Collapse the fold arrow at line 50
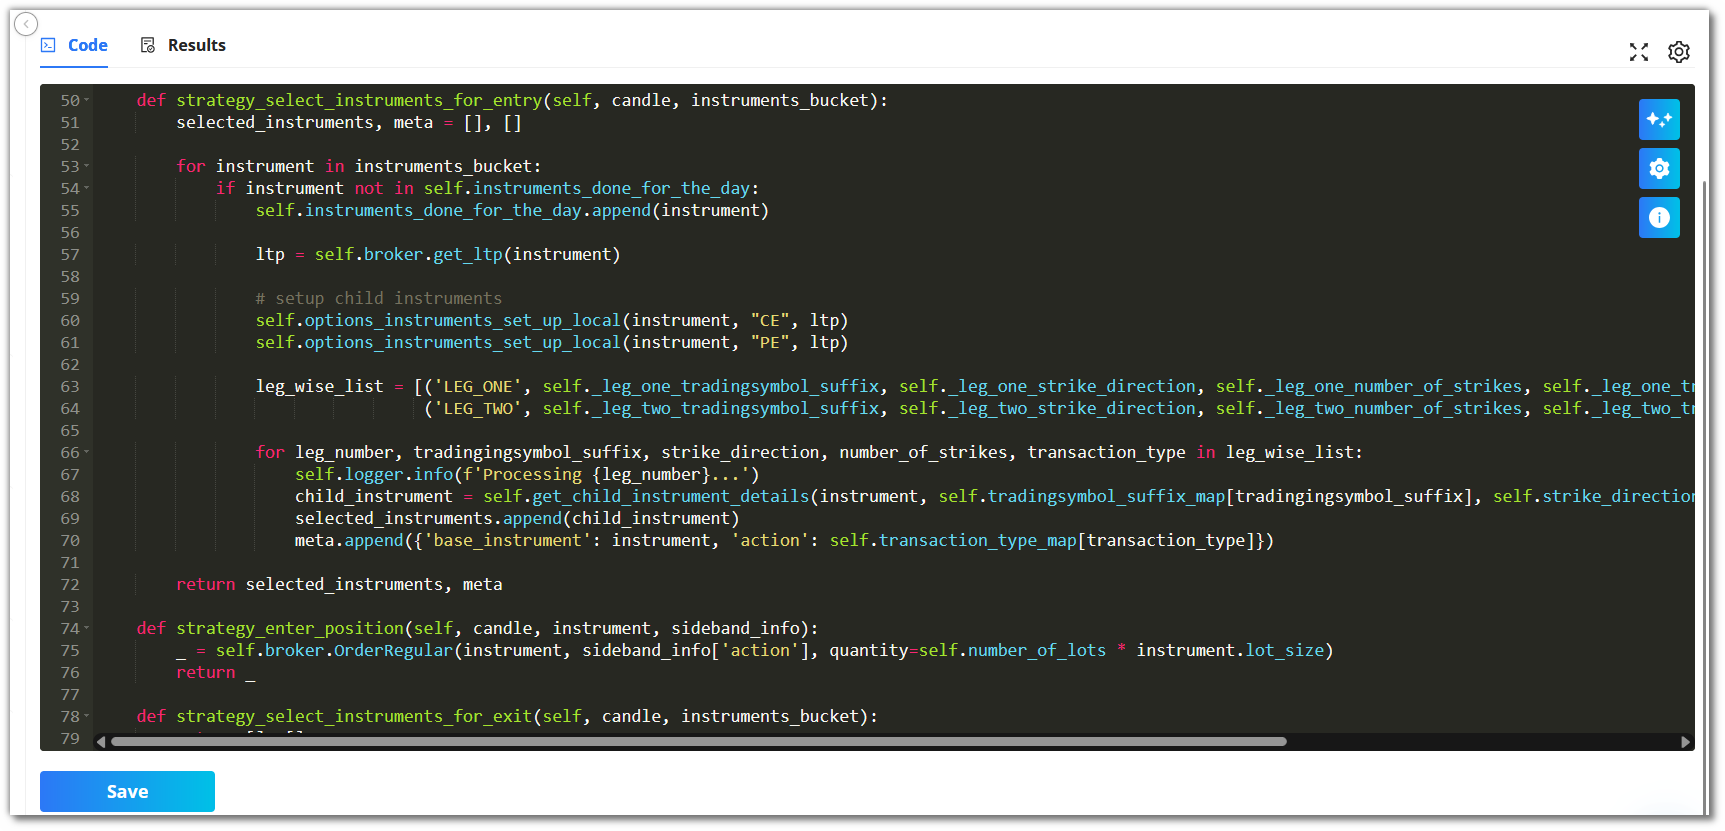1725x831 pixels. point(87,100)
